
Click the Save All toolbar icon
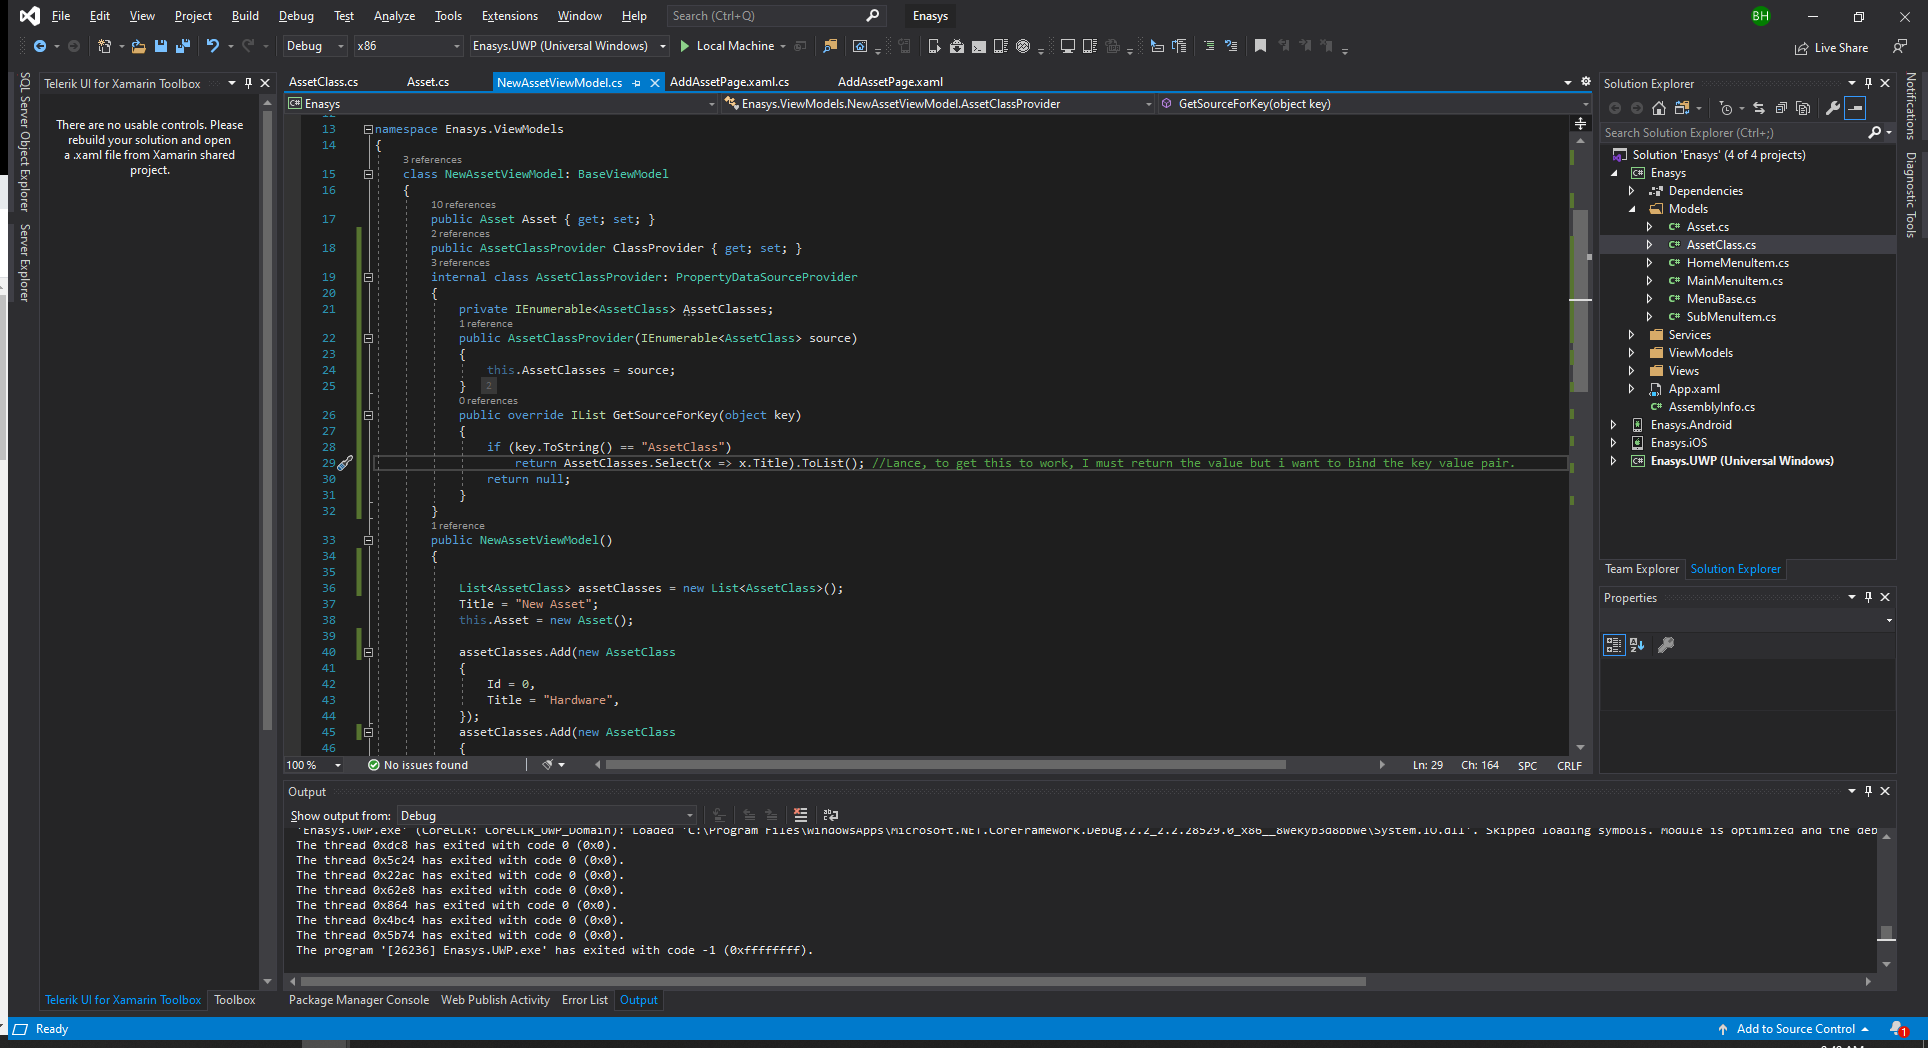tap(182, 46)
